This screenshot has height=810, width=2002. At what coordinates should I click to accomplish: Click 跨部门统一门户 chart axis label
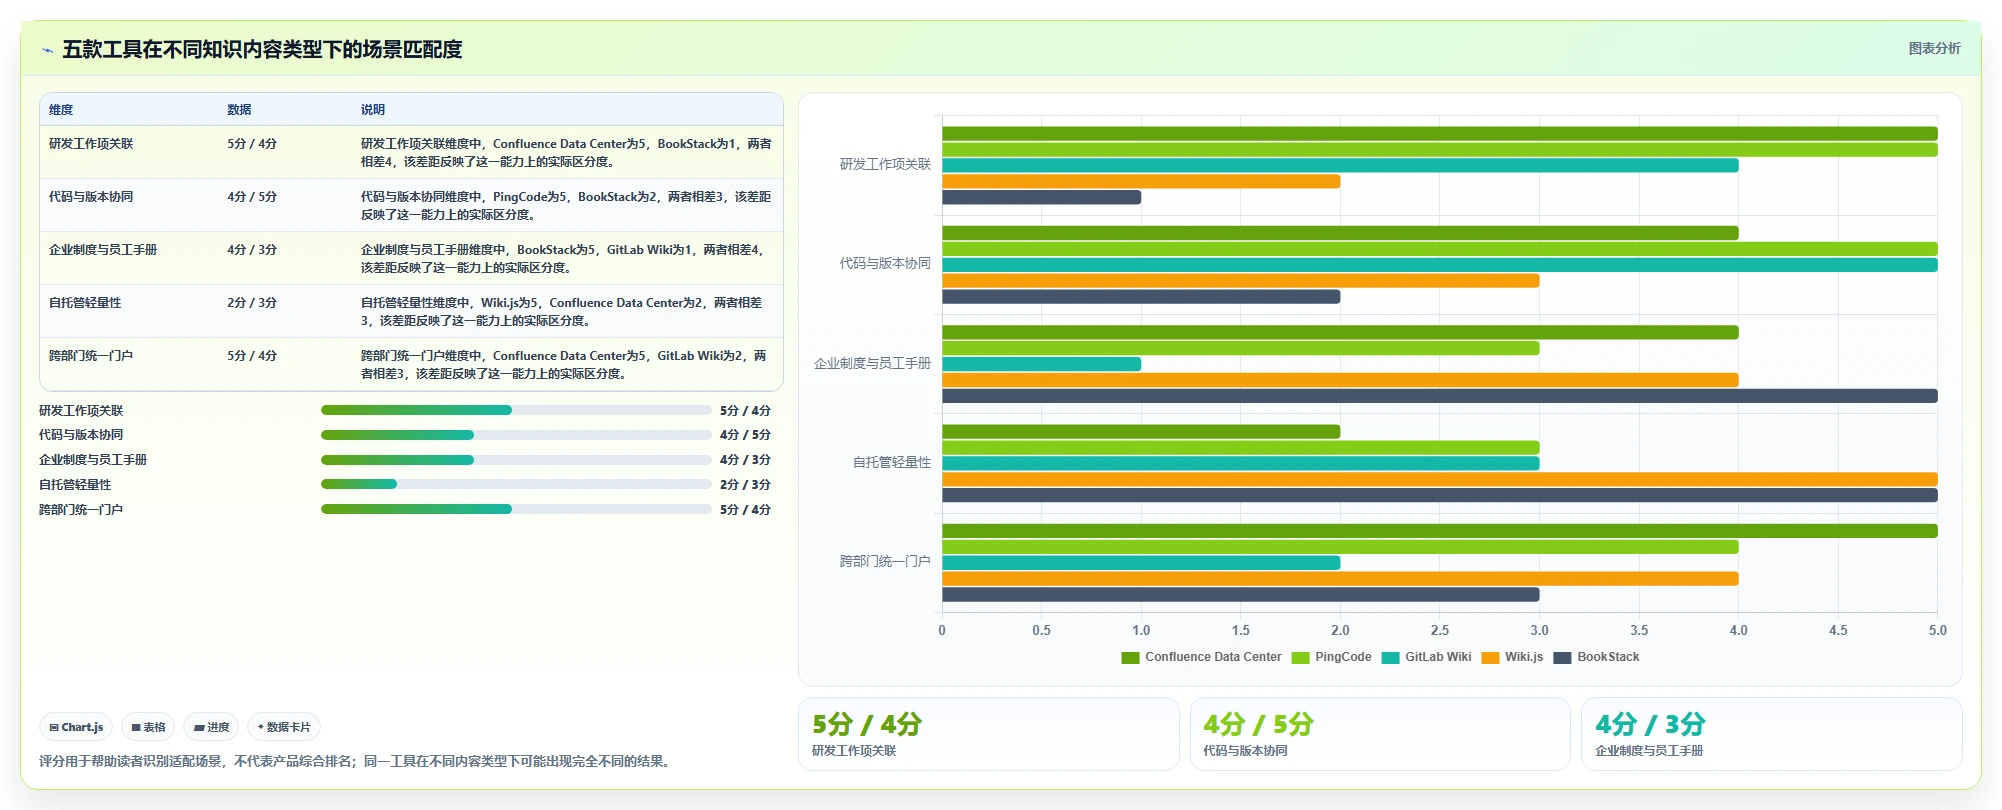click(885, 561)
